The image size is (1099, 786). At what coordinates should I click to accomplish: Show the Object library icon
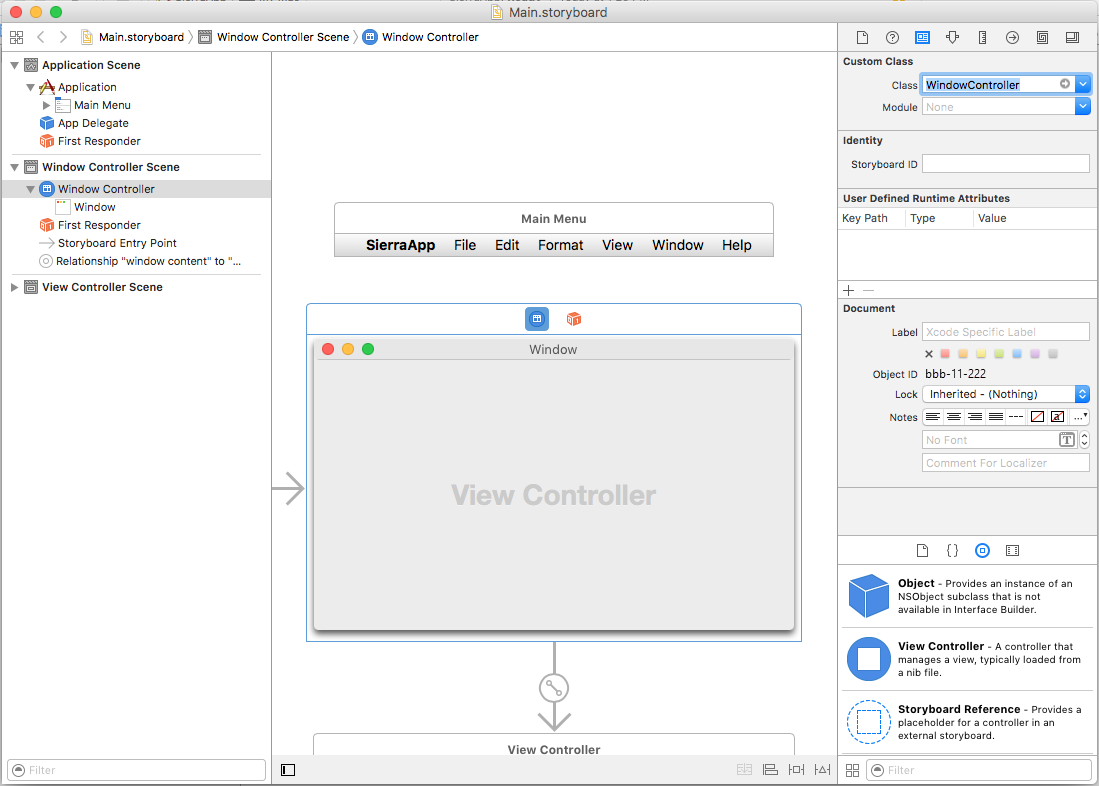click(983, 550)
